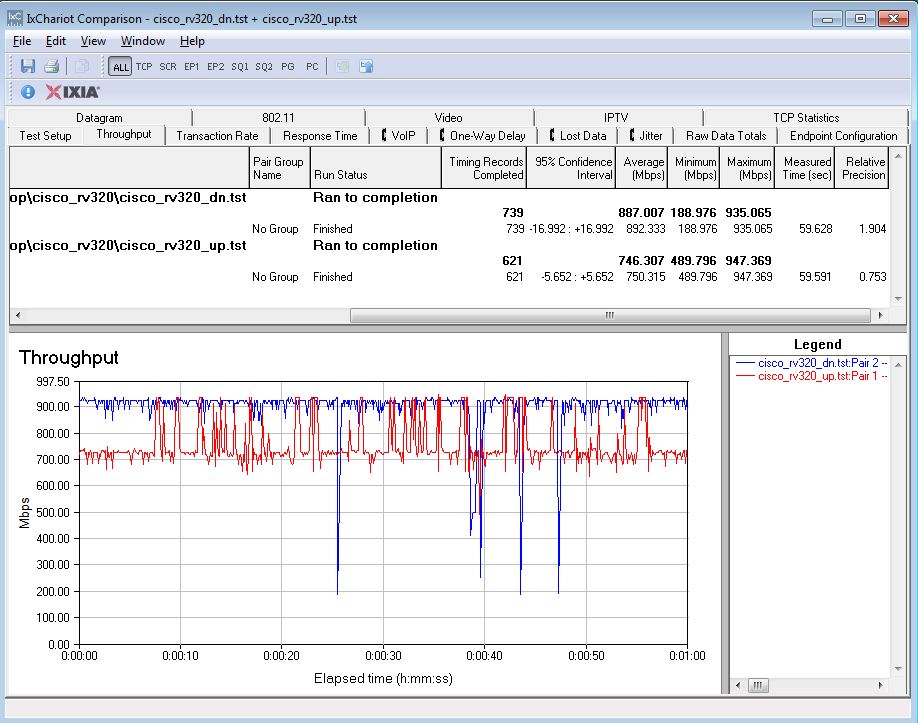Select the cisco_rv320_dn.tst test row
Viewport: 918px width, 723px height.
point(449,197)
